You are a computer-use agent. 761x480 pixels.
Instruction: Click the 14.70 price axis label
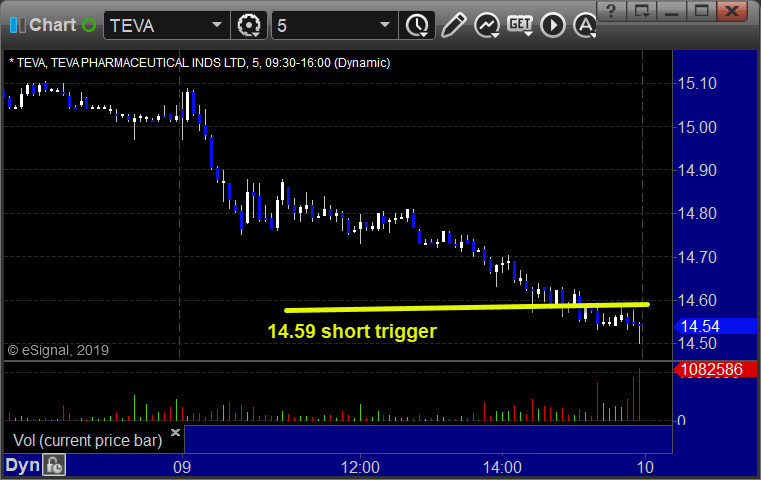[697, 257]
